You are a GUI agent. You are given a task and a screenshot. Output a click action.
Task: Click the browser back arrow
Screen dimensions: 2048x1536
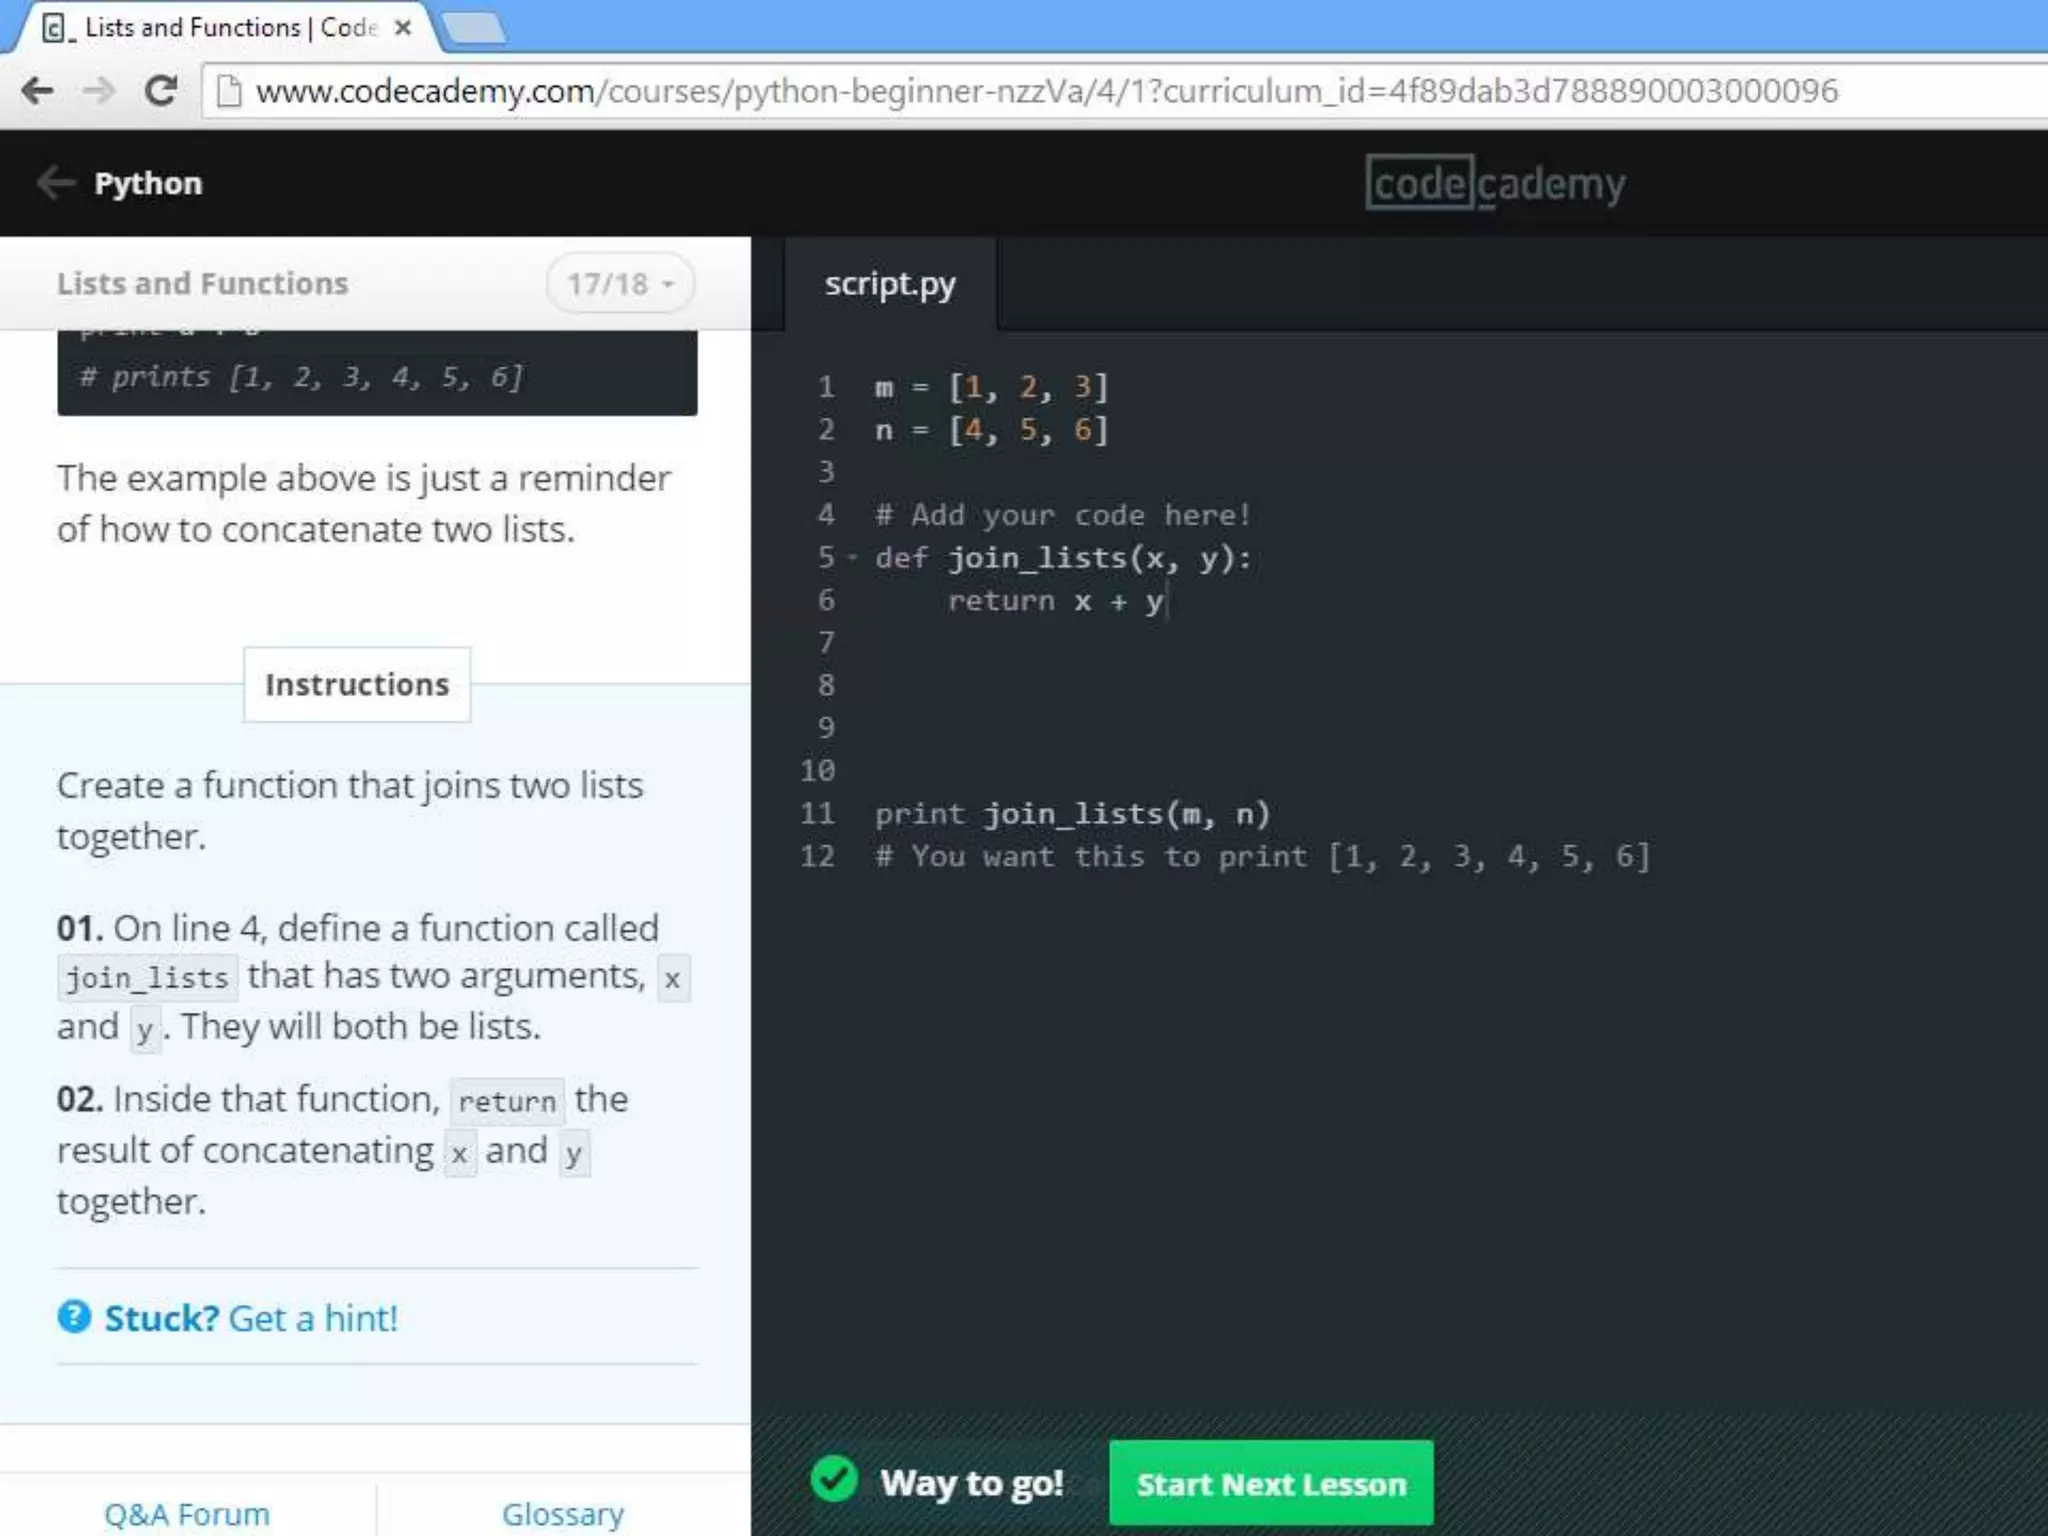pos(38,91)
